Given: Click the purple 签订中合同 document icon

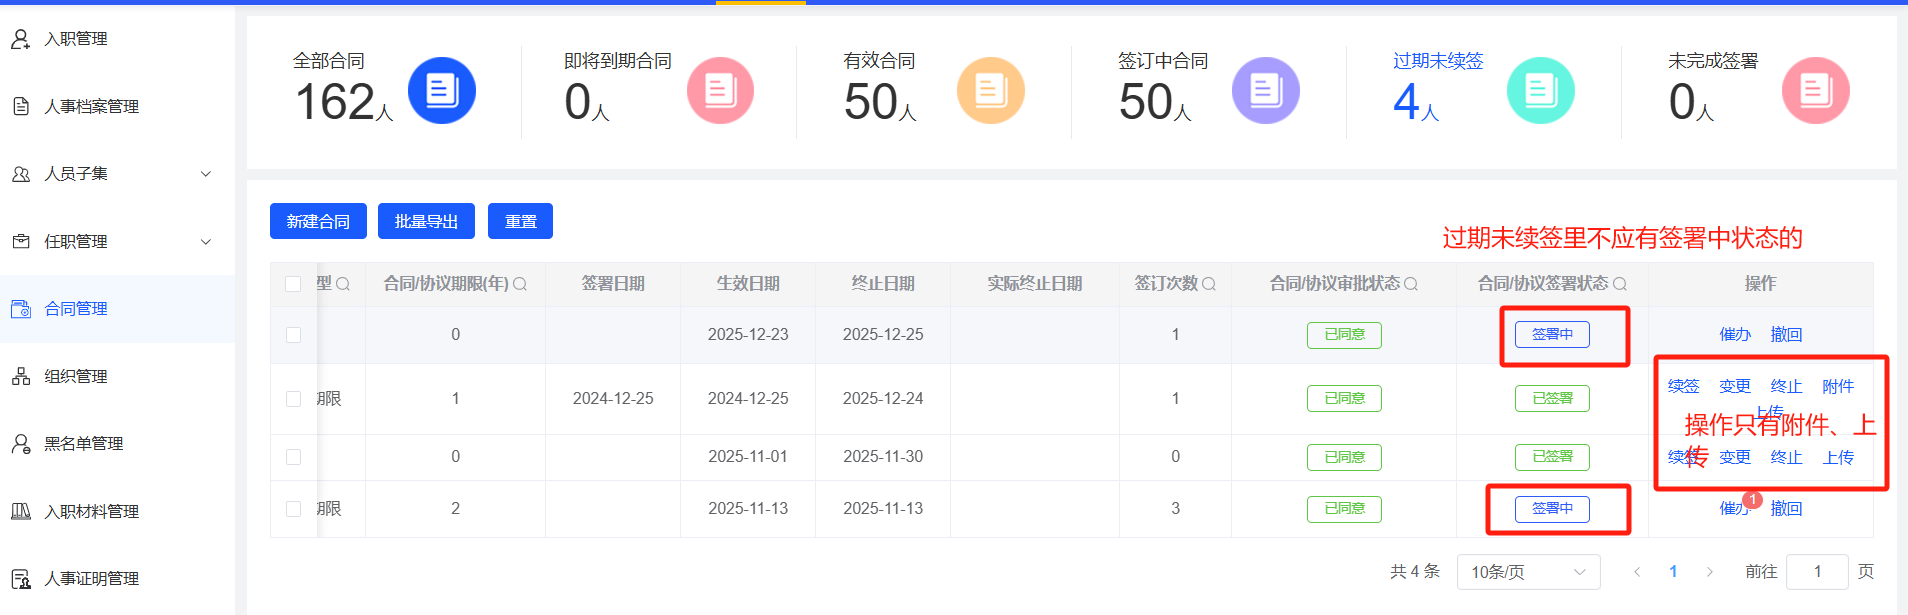Looking at the screenshot, I should 1265,91.
